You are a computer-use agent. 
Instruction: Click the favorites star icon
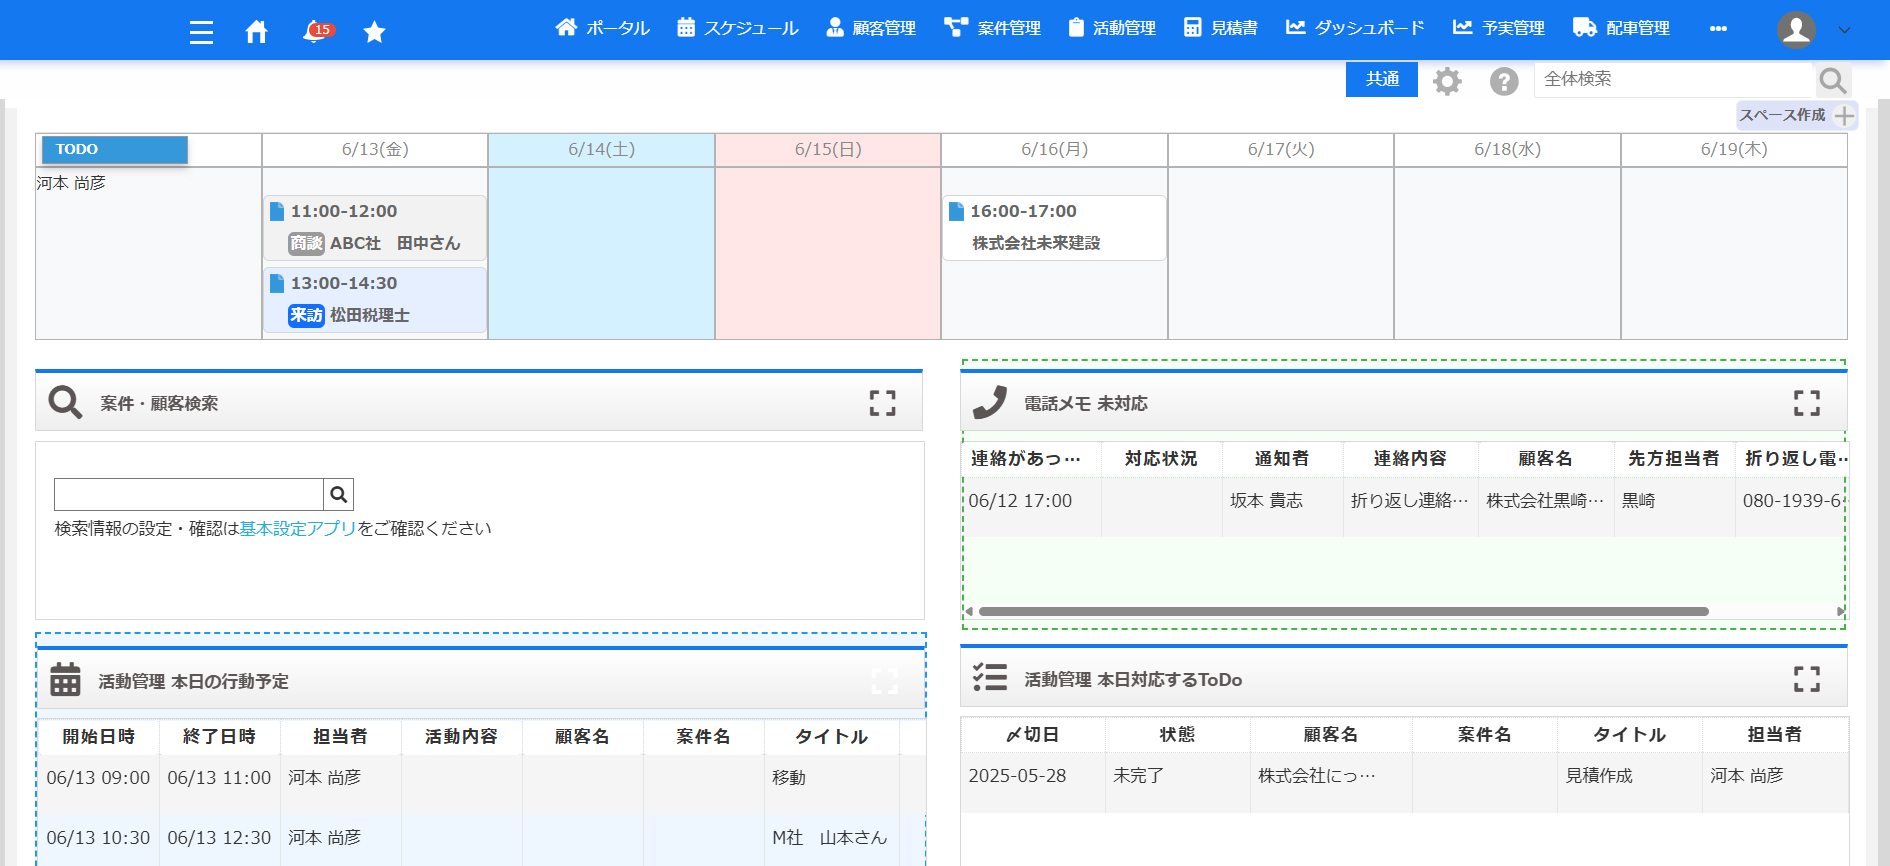[374, 32]
